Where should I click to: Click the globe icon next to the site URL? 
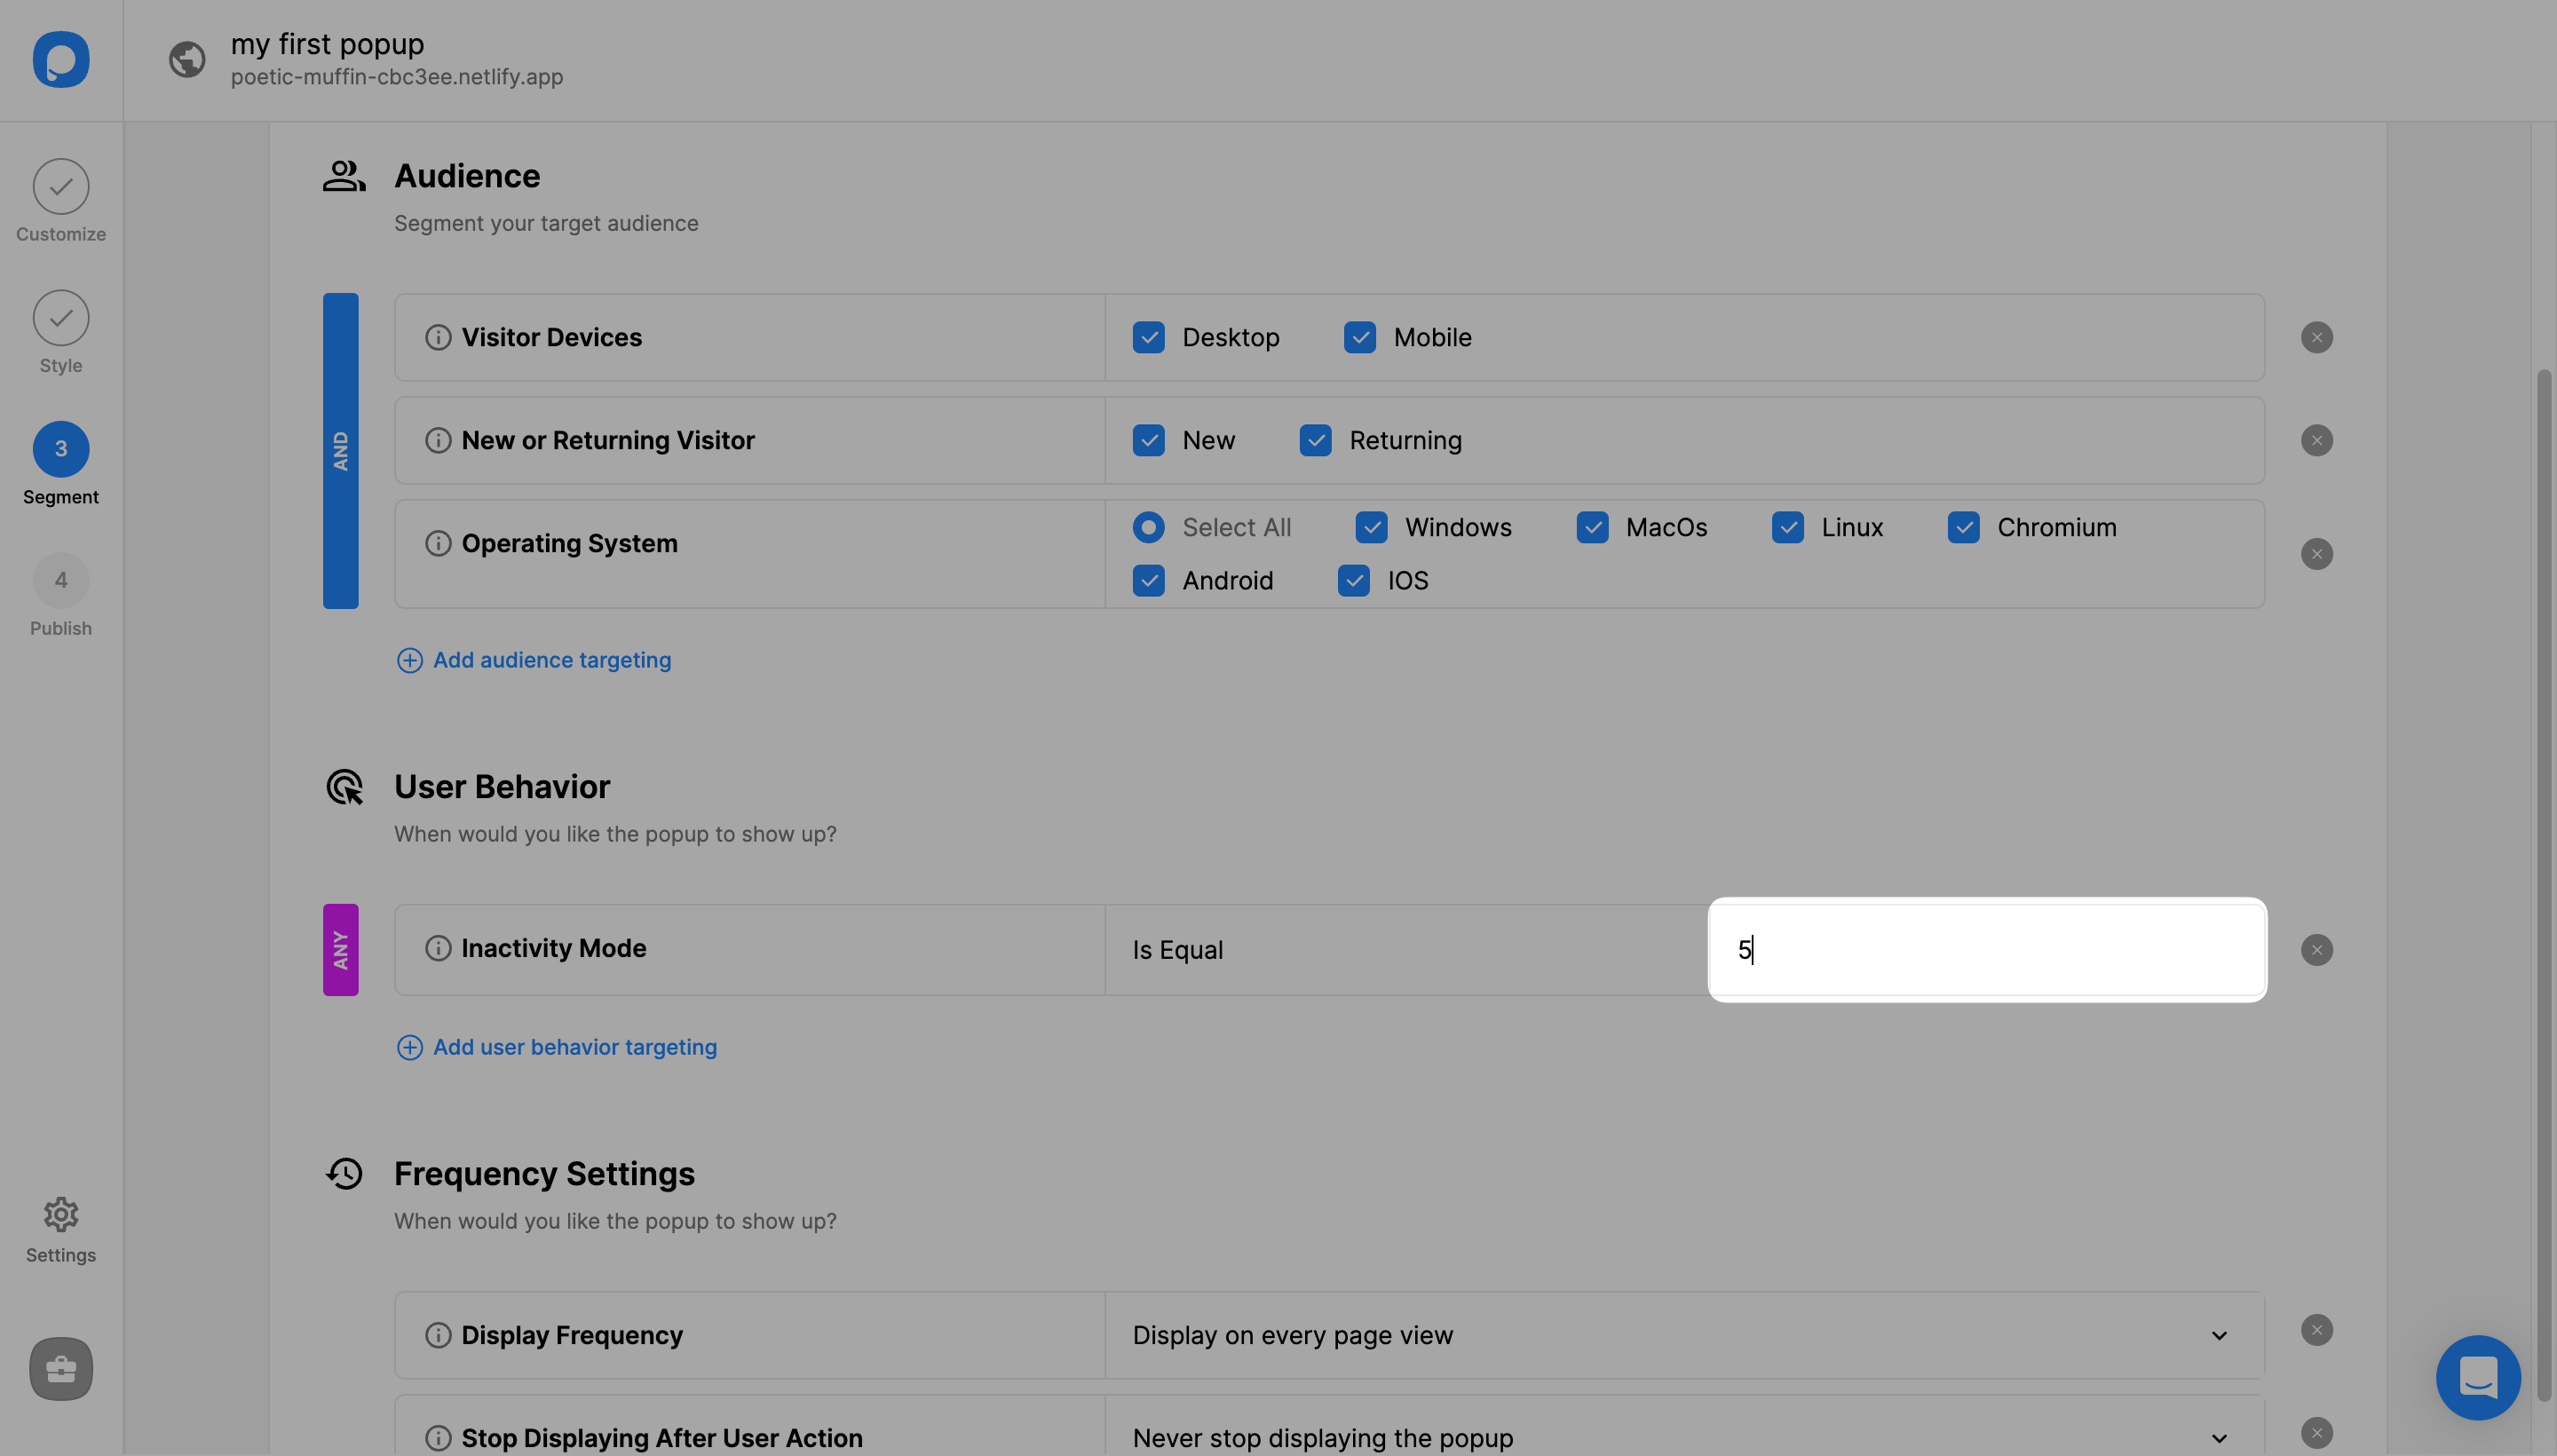[187, 59]
